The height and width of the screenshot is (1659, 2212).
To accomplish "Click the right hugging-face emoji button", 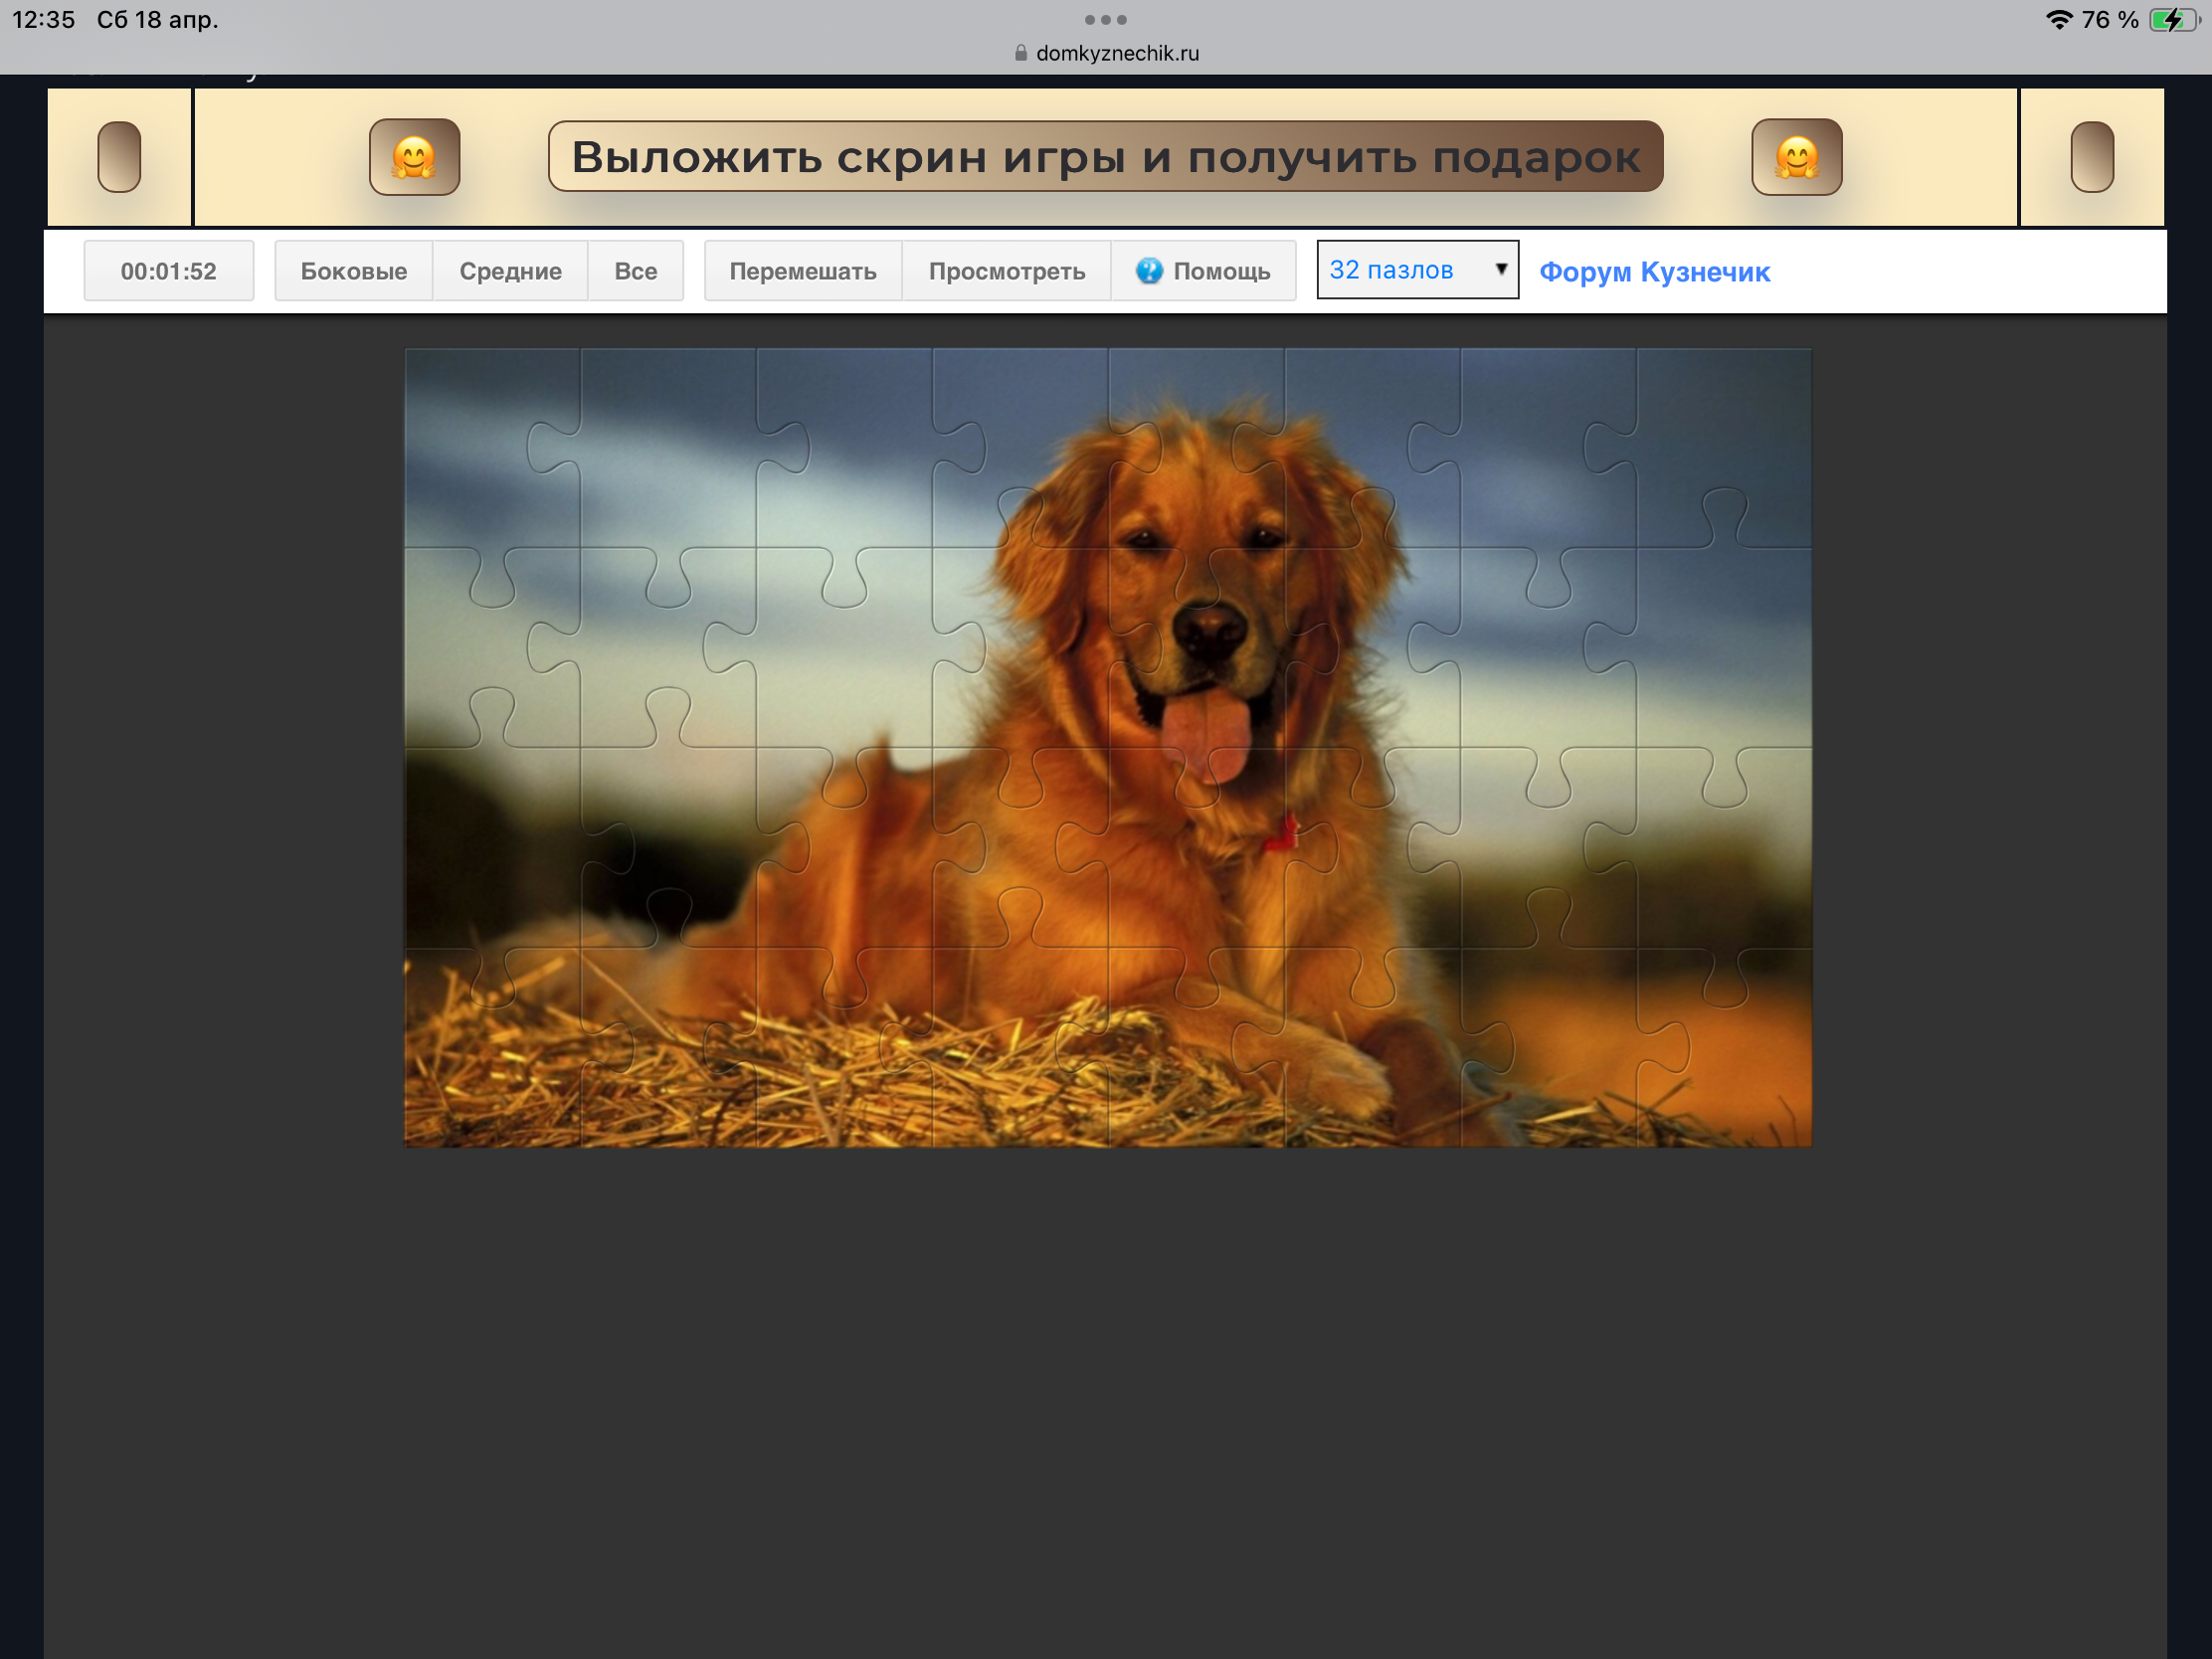I will click(1796, 157).
